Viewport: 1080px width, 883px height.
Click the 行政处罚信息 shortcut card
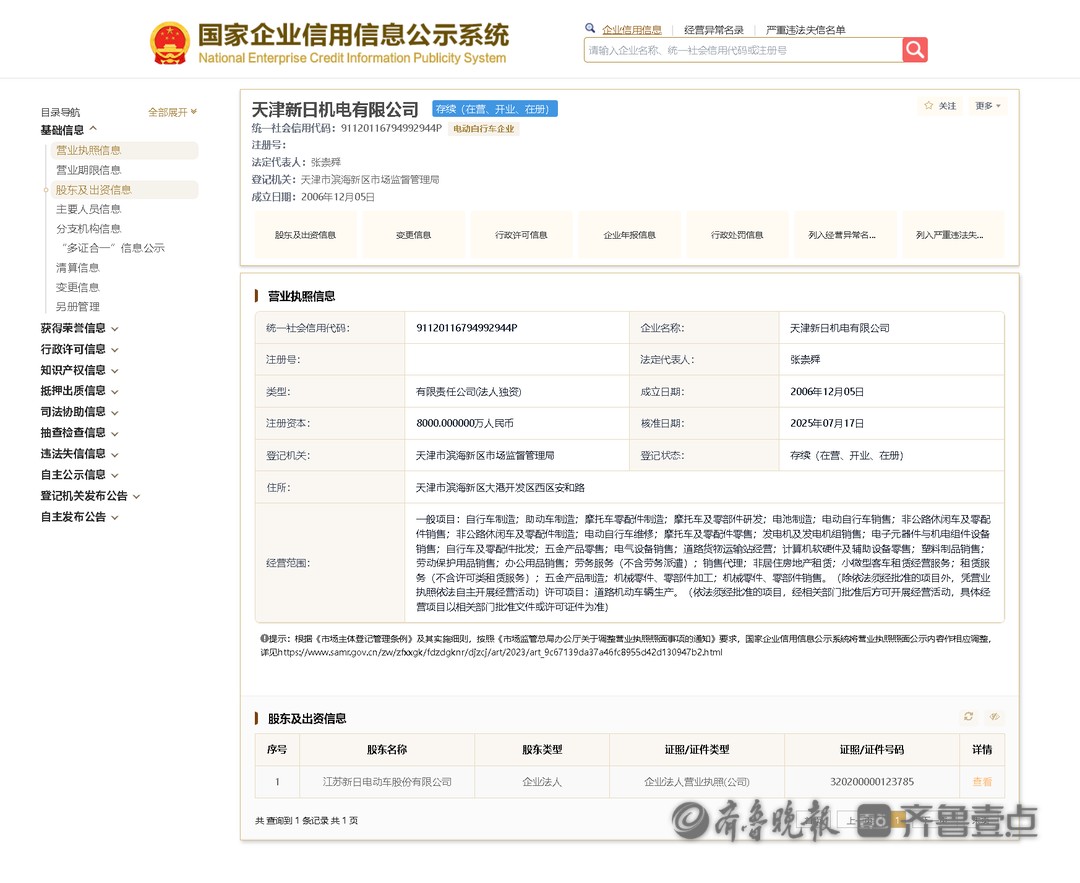tap(737, 235)
